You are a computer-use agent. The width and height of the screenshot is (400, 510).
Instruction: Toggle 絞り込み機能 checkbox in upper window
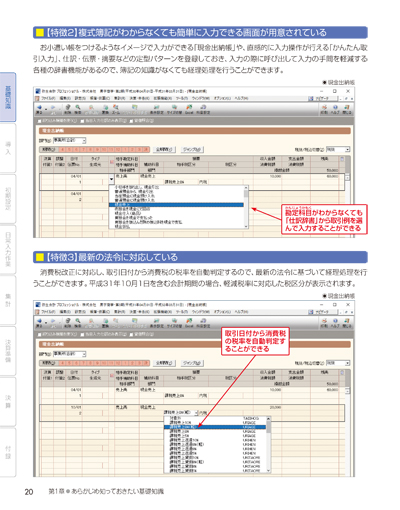click(x=40, y=121)
